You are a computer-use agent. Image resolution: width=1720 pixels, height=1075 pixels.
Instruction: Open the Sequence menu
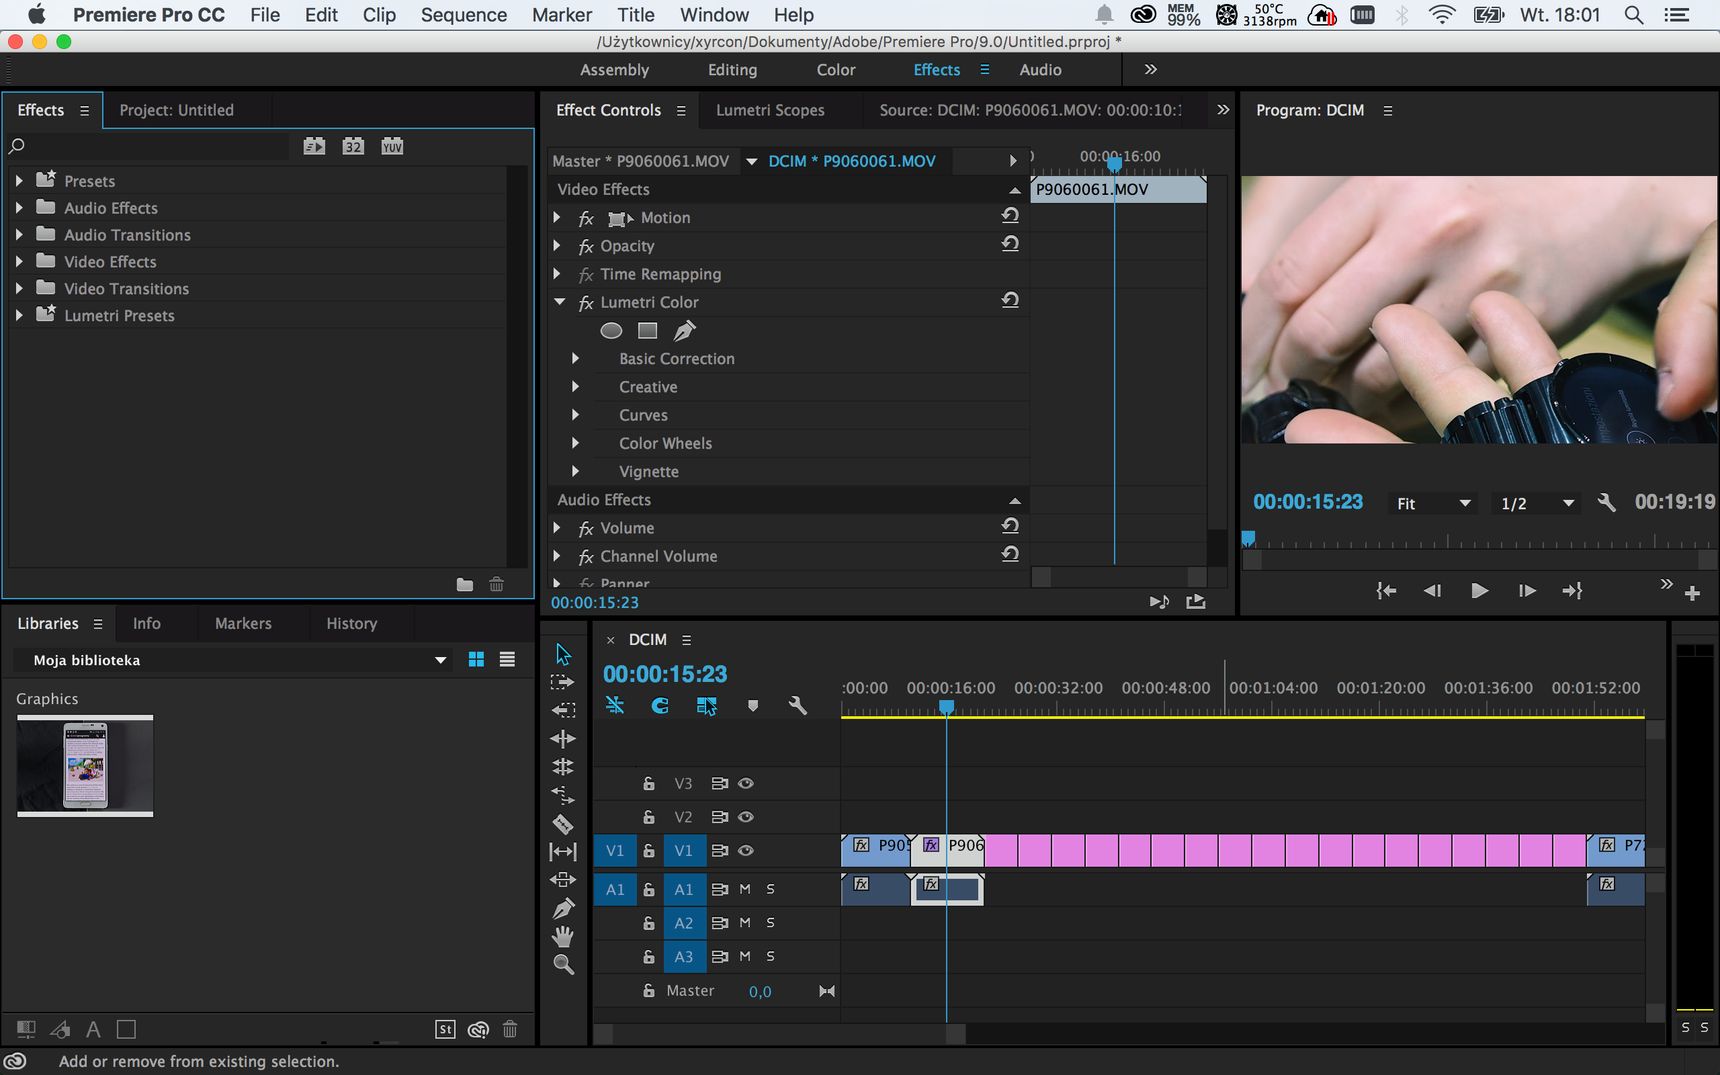point(463,15)
